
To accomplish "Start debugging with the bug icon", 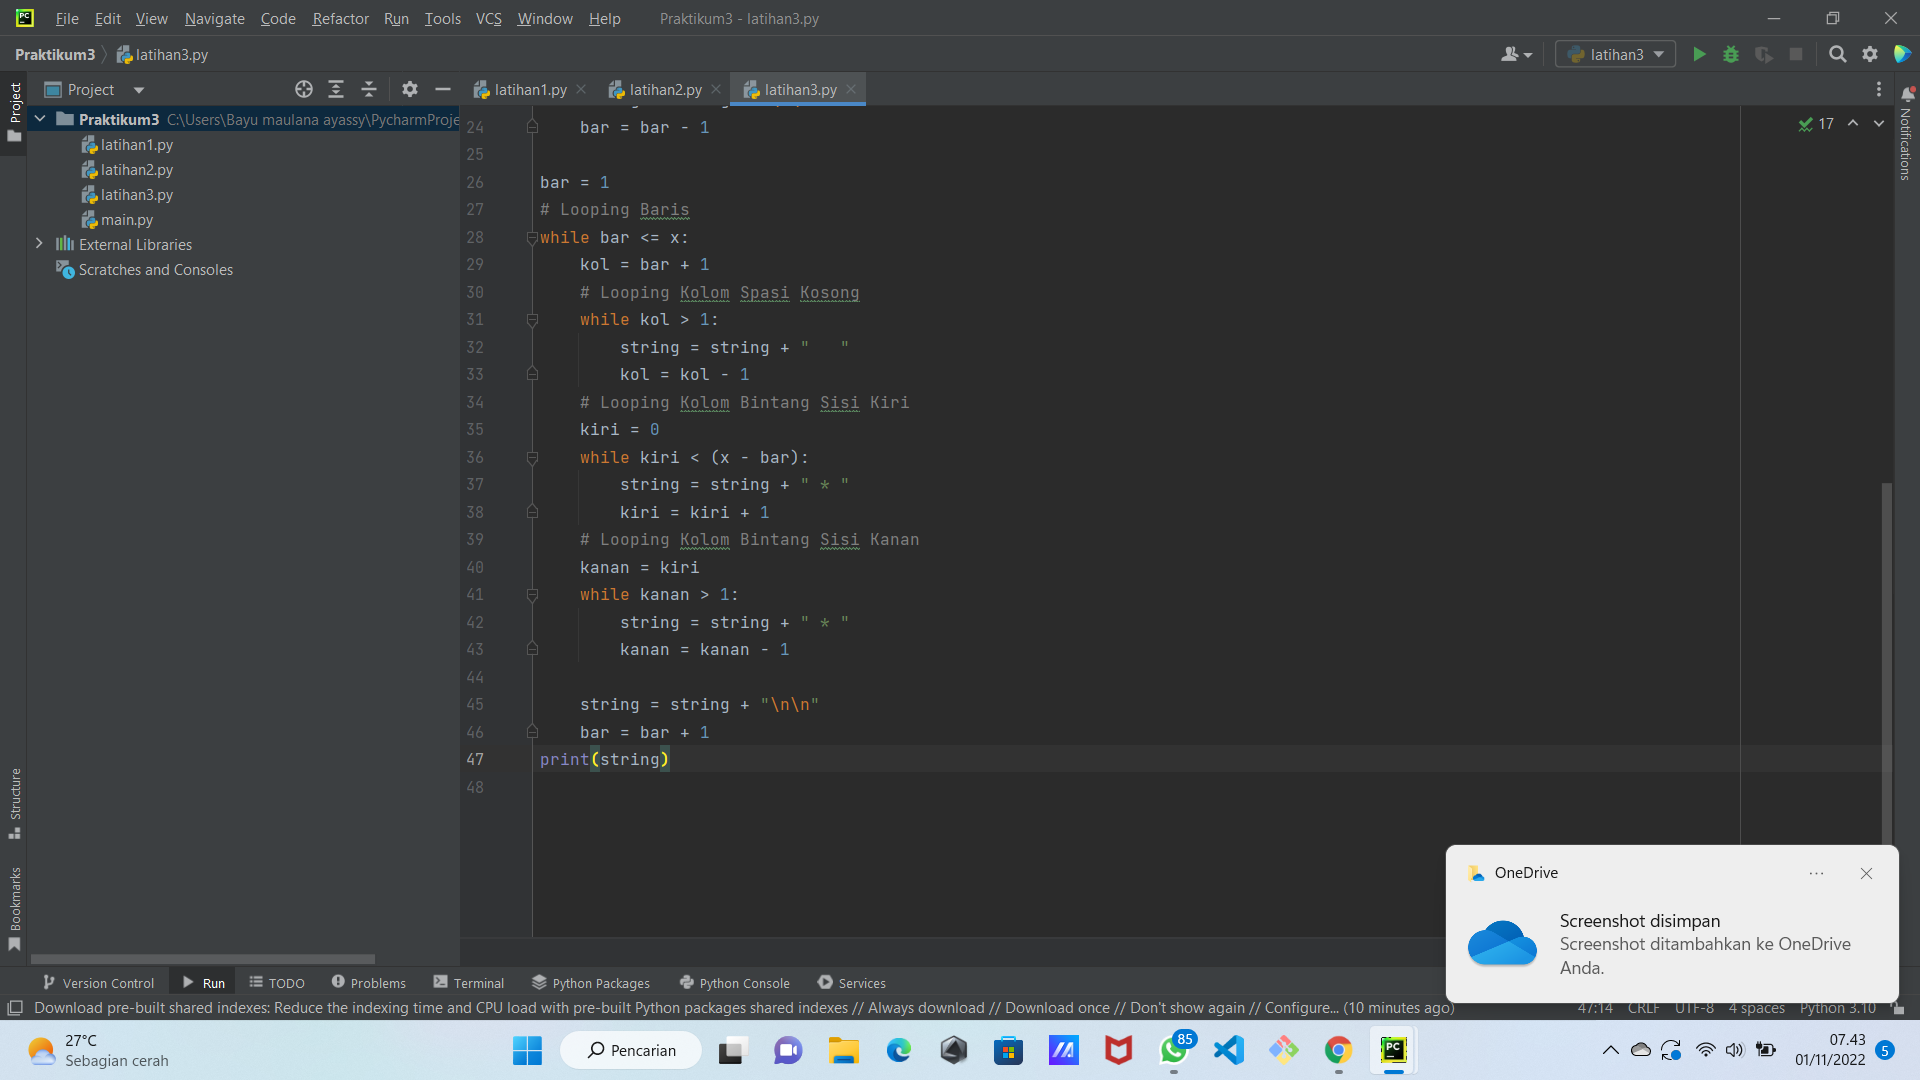I will pyautogui.click(x=1731, y=54).
